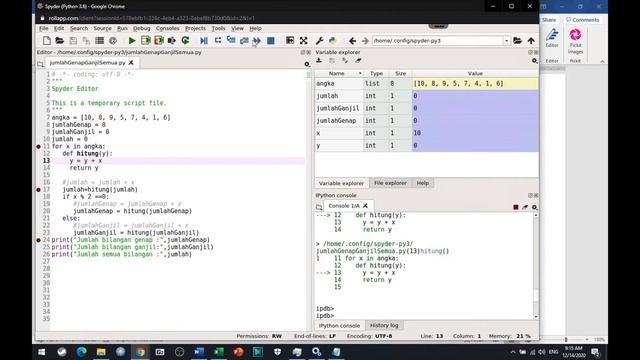Image resolution: width=640 pixels, height=360 pixels.
Task: Save the current file using floppy icon
Action: click(x=73, y=40)
